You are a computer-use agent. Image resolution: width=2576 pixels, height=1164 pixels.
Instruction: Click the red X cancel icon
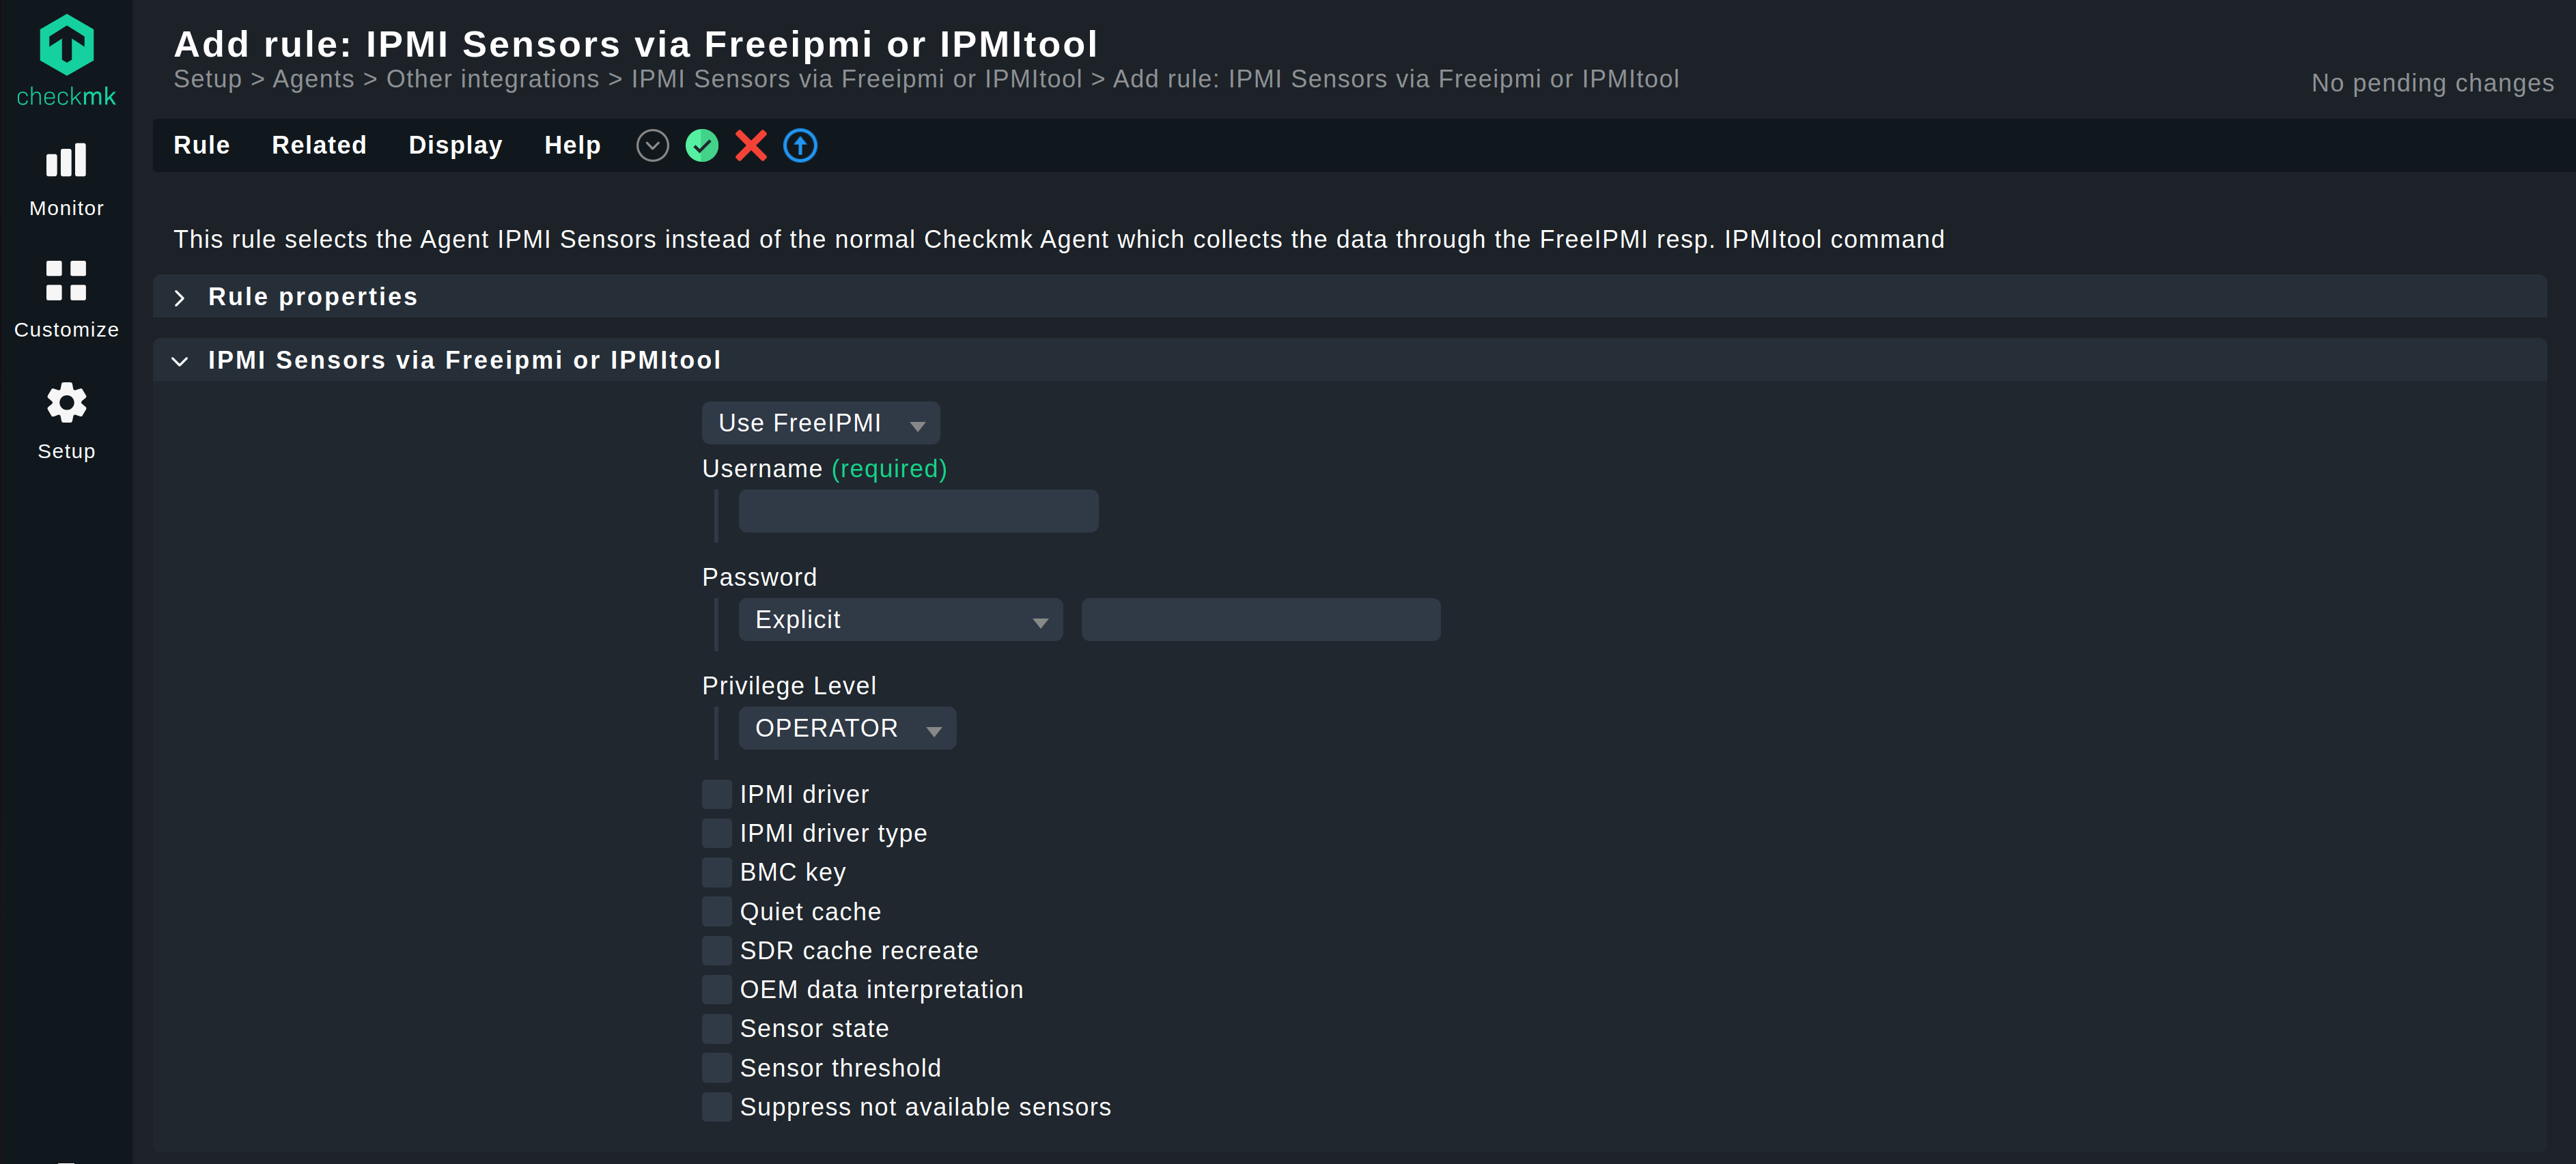click(751, 146)
